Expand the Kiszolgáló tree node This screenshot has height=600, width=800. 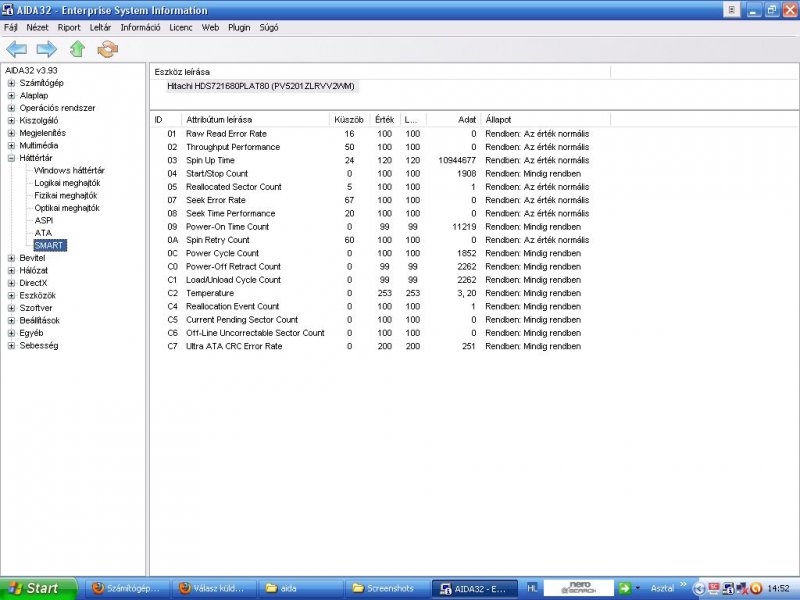11,120
